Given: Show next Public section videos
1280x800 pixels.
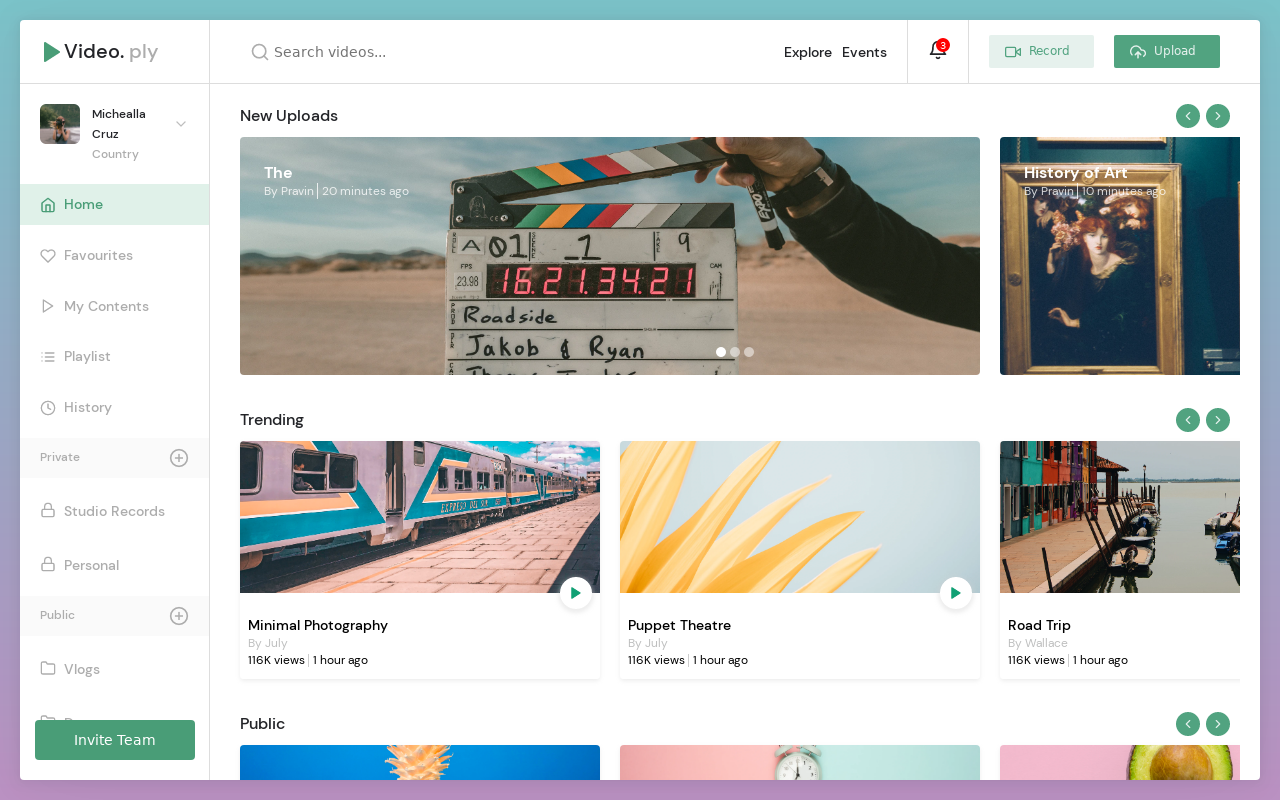Looking at the screenshot, I should 1217,724.
